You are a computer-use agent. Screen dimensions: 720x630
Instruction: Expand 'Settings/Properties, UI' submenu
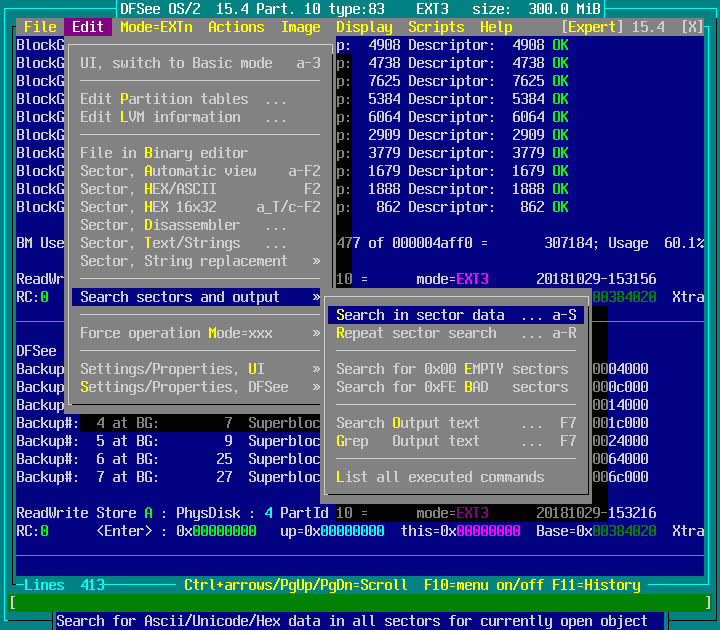click(x=200, y=369)
